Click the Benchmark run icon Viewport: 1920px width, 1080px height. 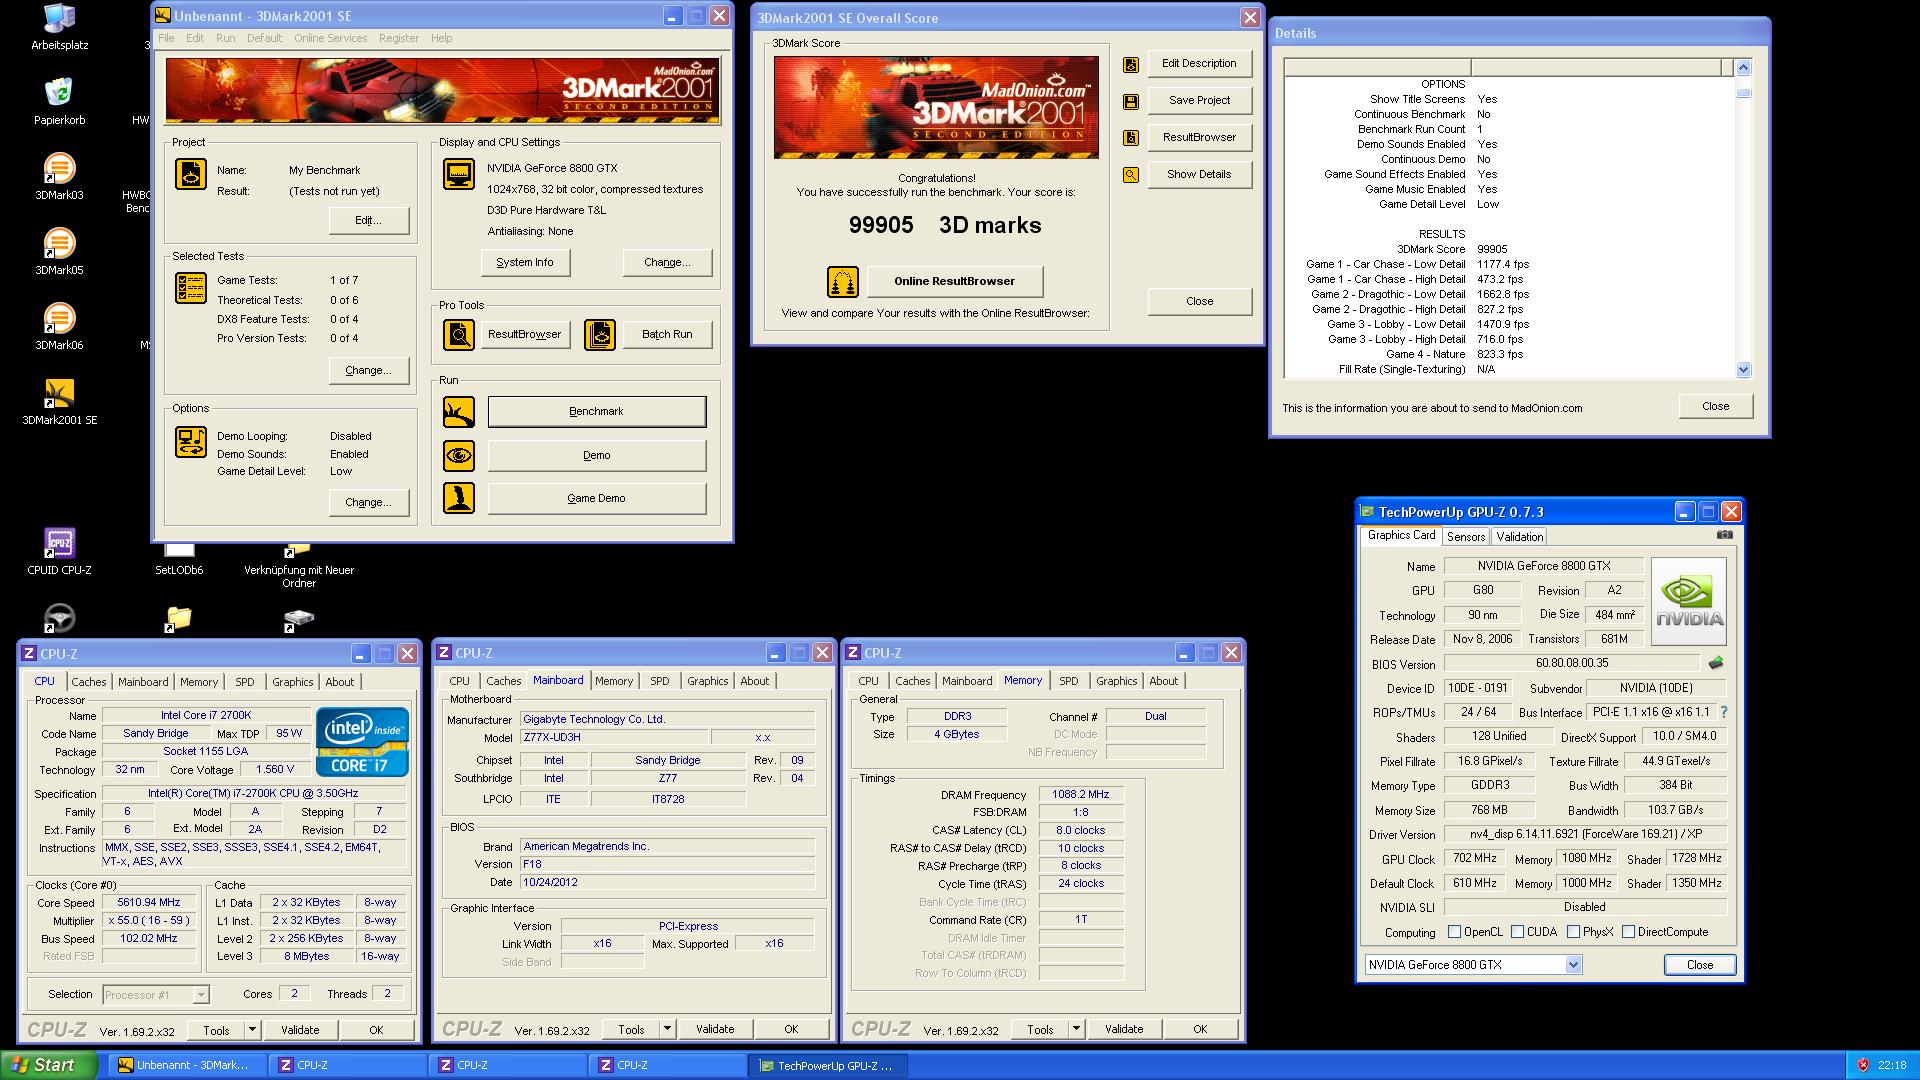coord(459,411)
